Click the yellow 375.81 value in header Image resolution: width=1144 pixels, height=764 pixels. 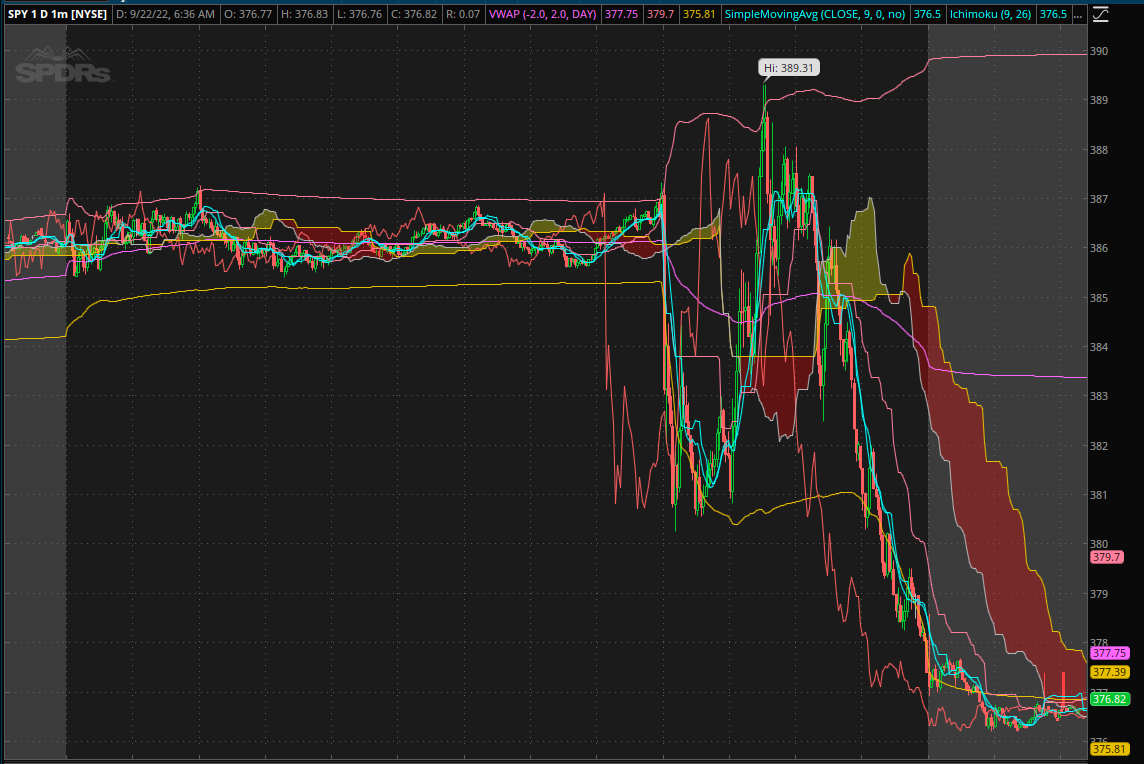click(x=699, y=14)
